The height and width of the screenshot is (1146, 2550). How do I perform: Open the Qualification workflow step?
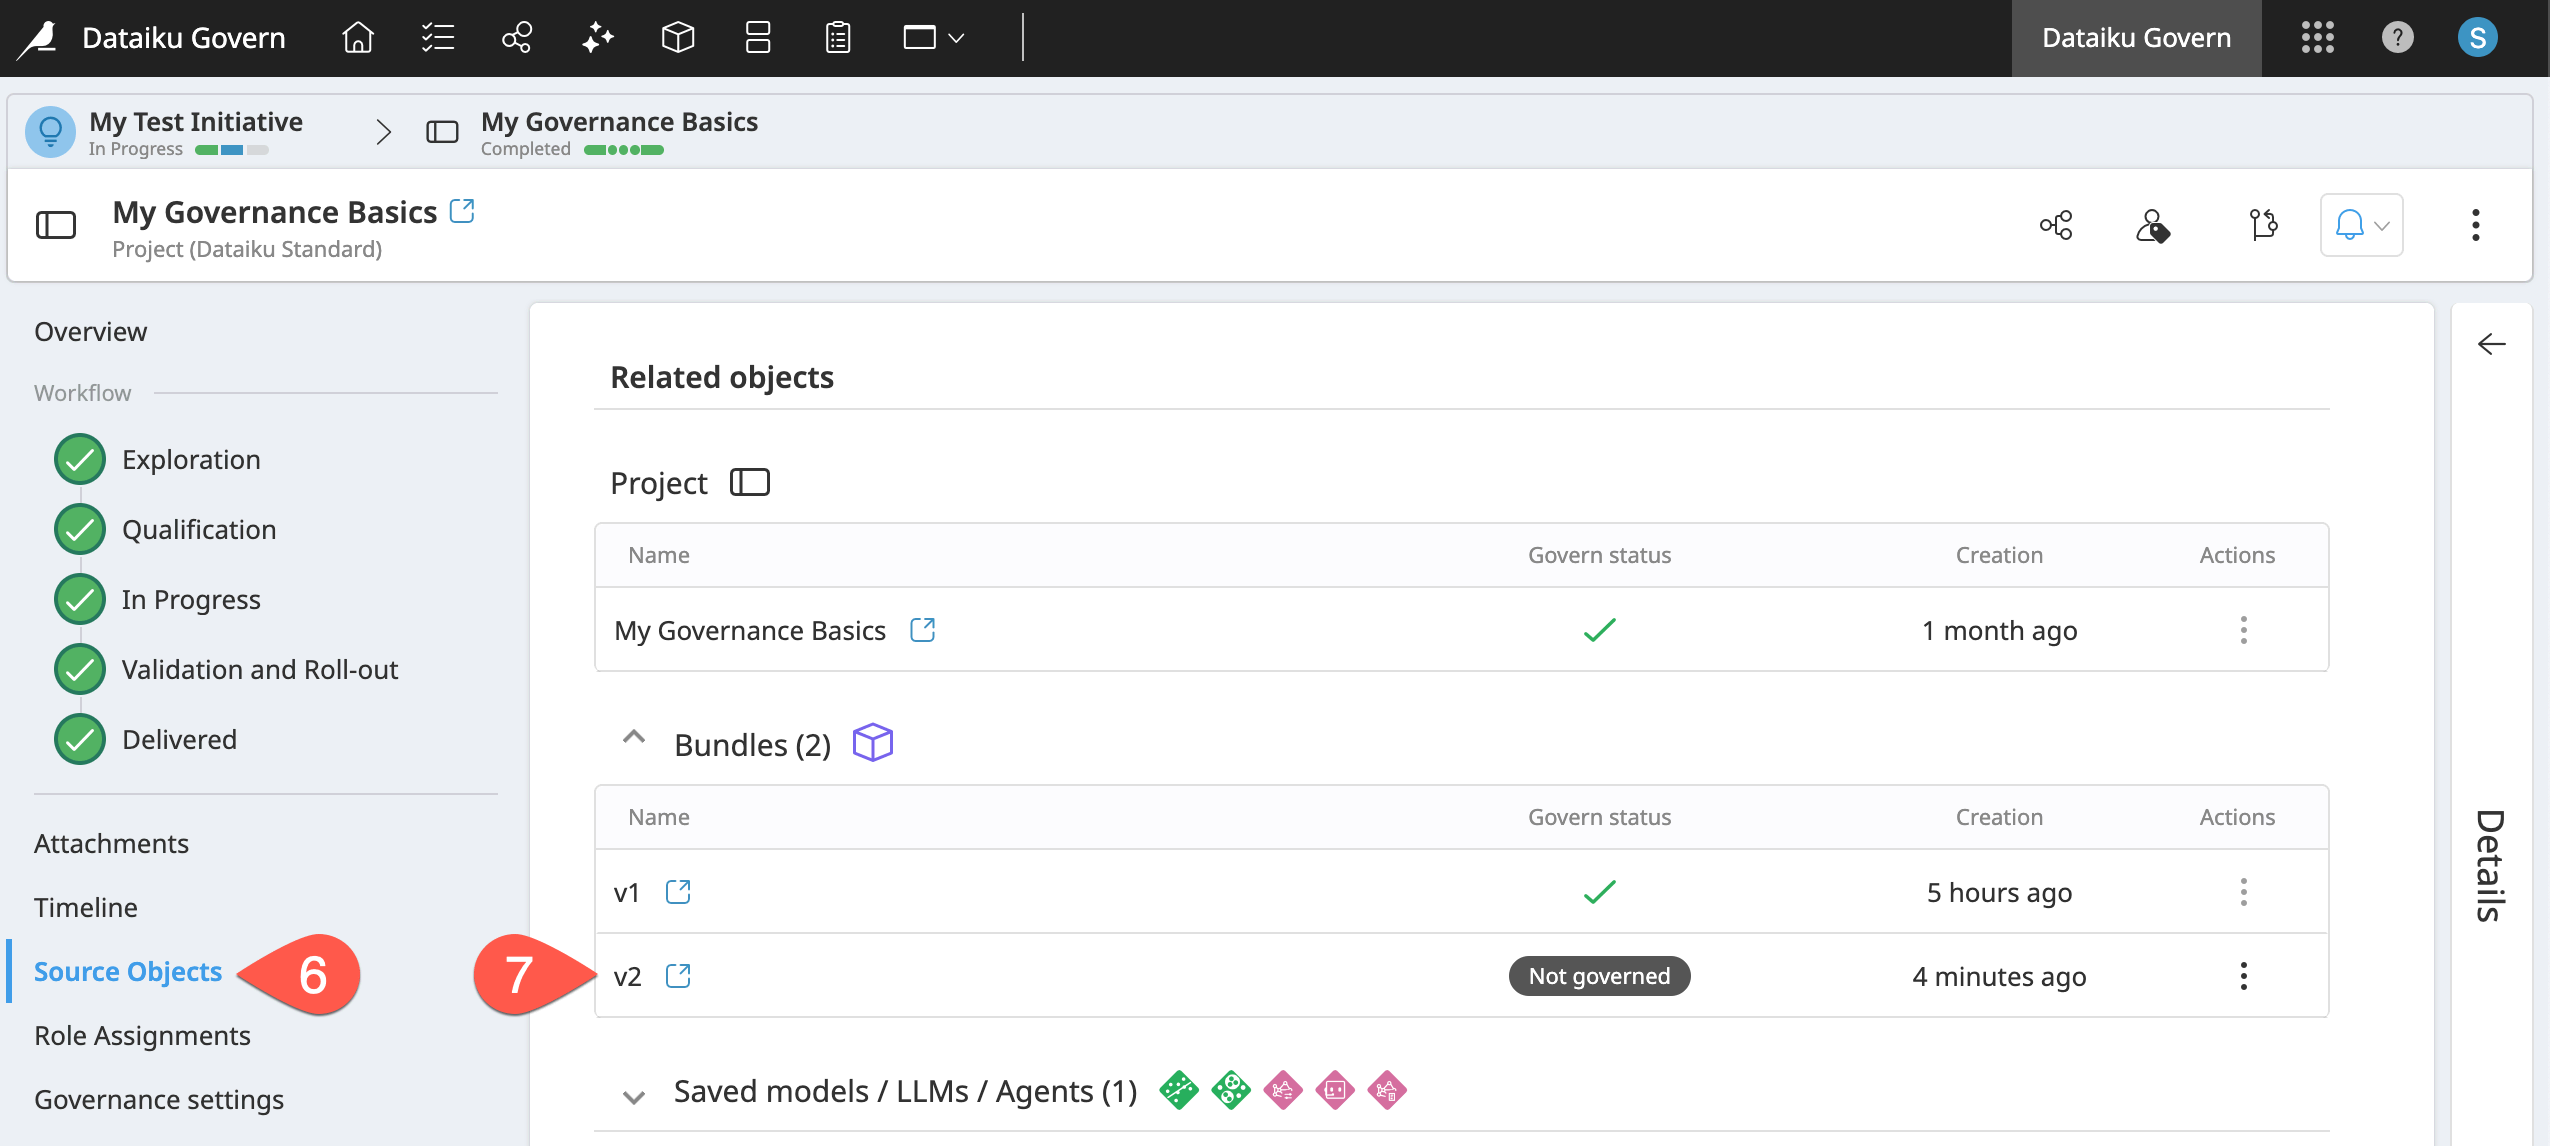point(198,530)
